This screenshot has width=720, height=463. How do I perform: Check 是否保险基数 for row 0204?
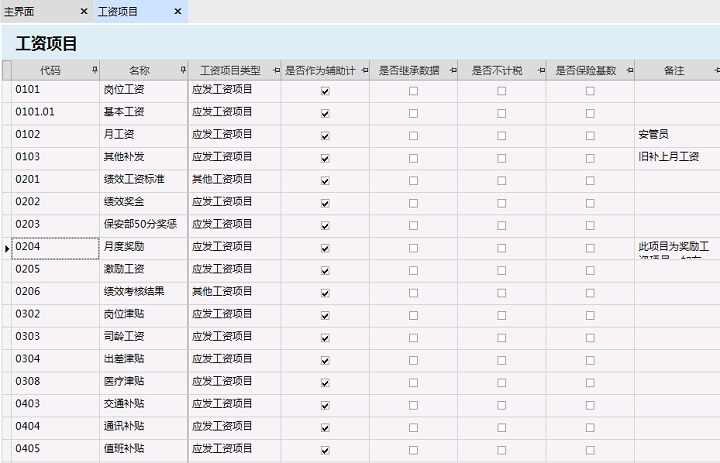pos(590,248)
